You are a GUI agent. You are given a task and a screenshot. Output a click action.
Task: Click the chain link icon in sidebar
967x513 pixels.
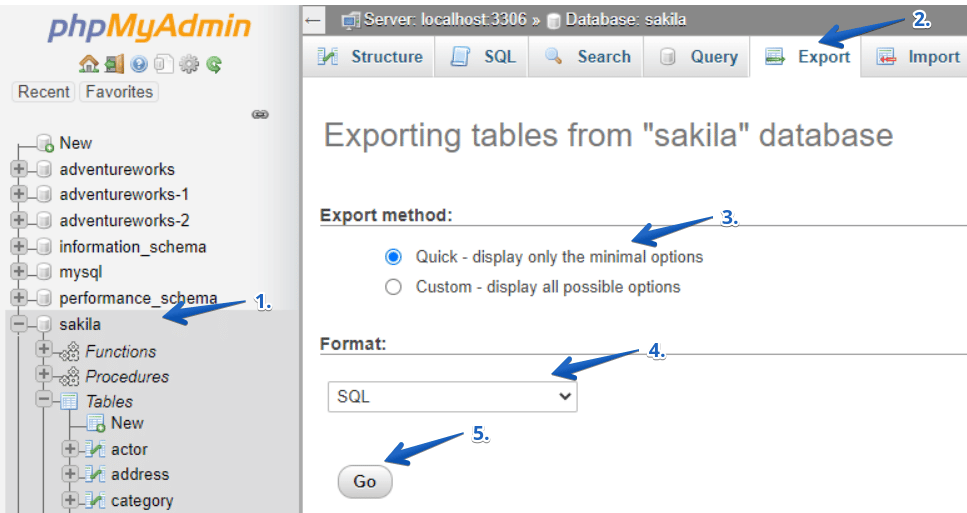pyautogui.click(x=260, y=114)
